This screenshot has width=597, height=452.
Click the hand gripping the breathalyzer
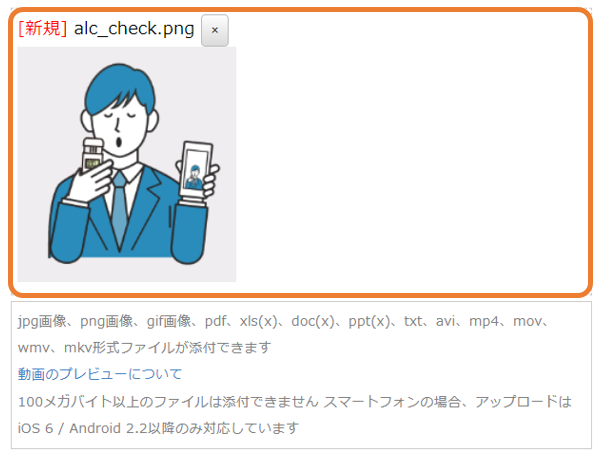tap(91, 181)
